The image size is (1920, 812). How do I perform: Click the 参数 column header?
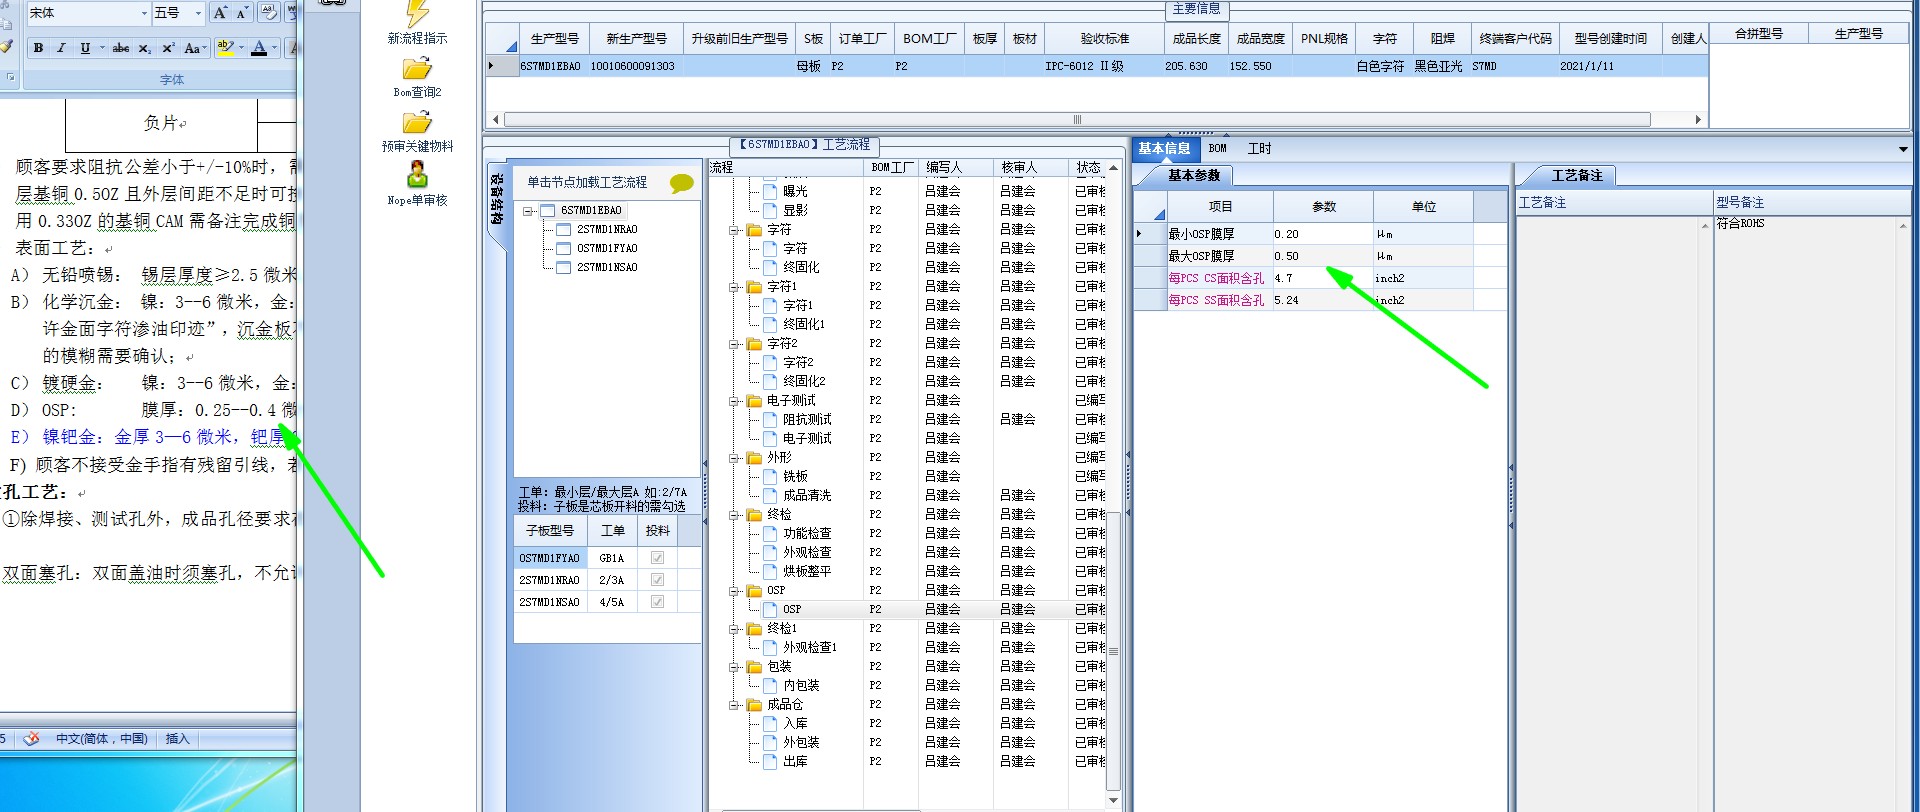pyautogui.click(x=1323, y=207)
